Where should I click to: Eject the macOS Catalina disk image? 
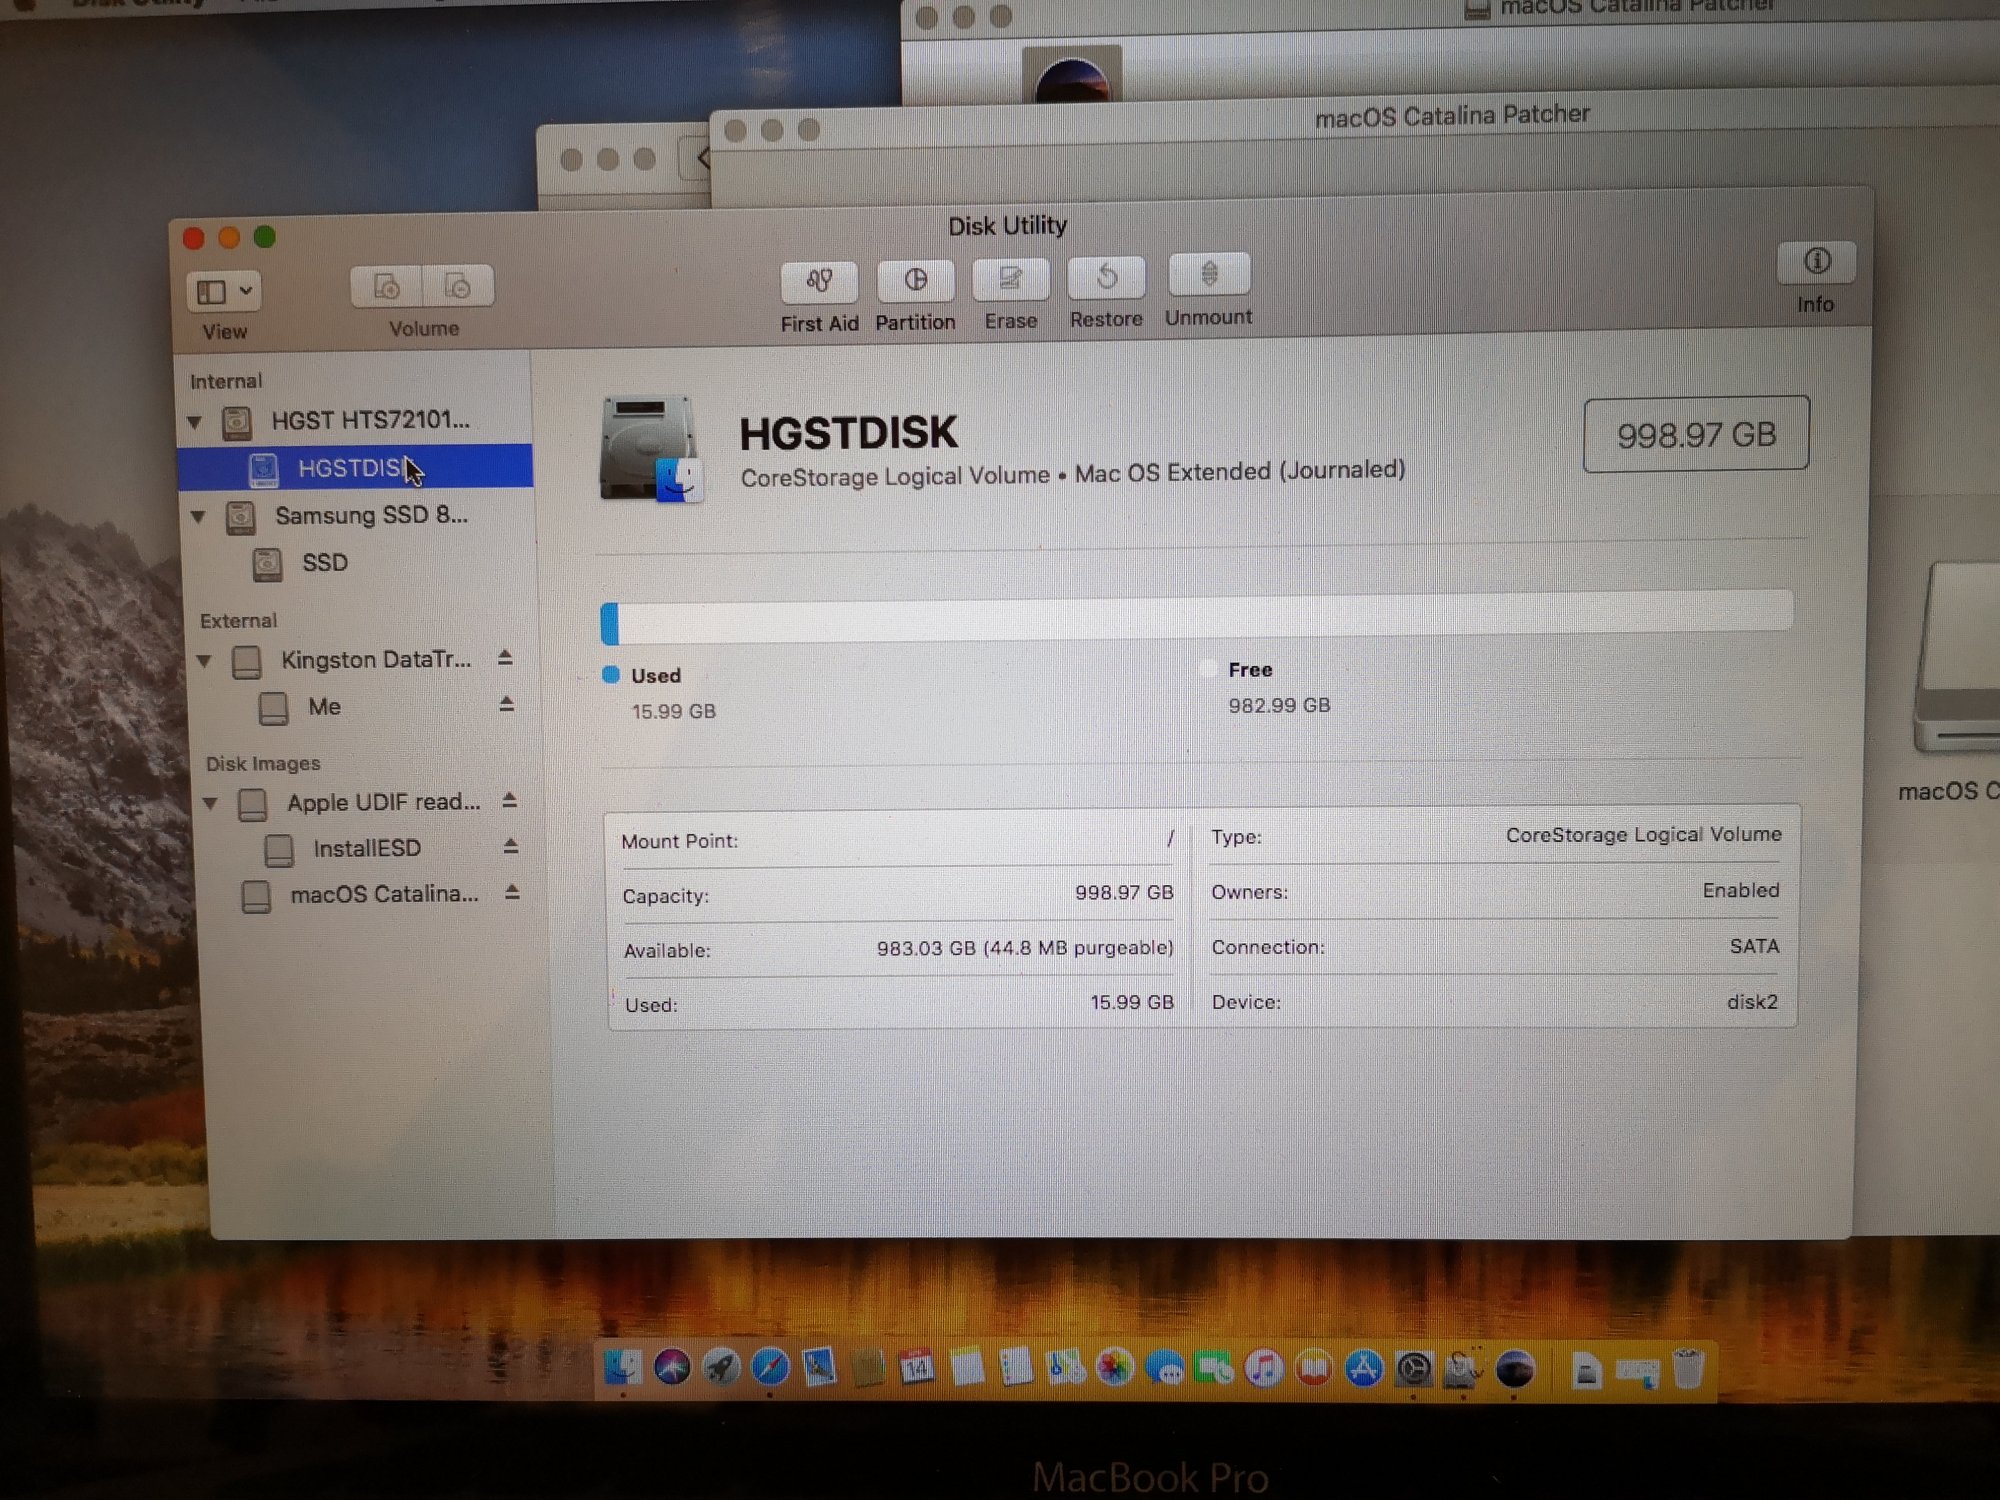tap(511, 892)
